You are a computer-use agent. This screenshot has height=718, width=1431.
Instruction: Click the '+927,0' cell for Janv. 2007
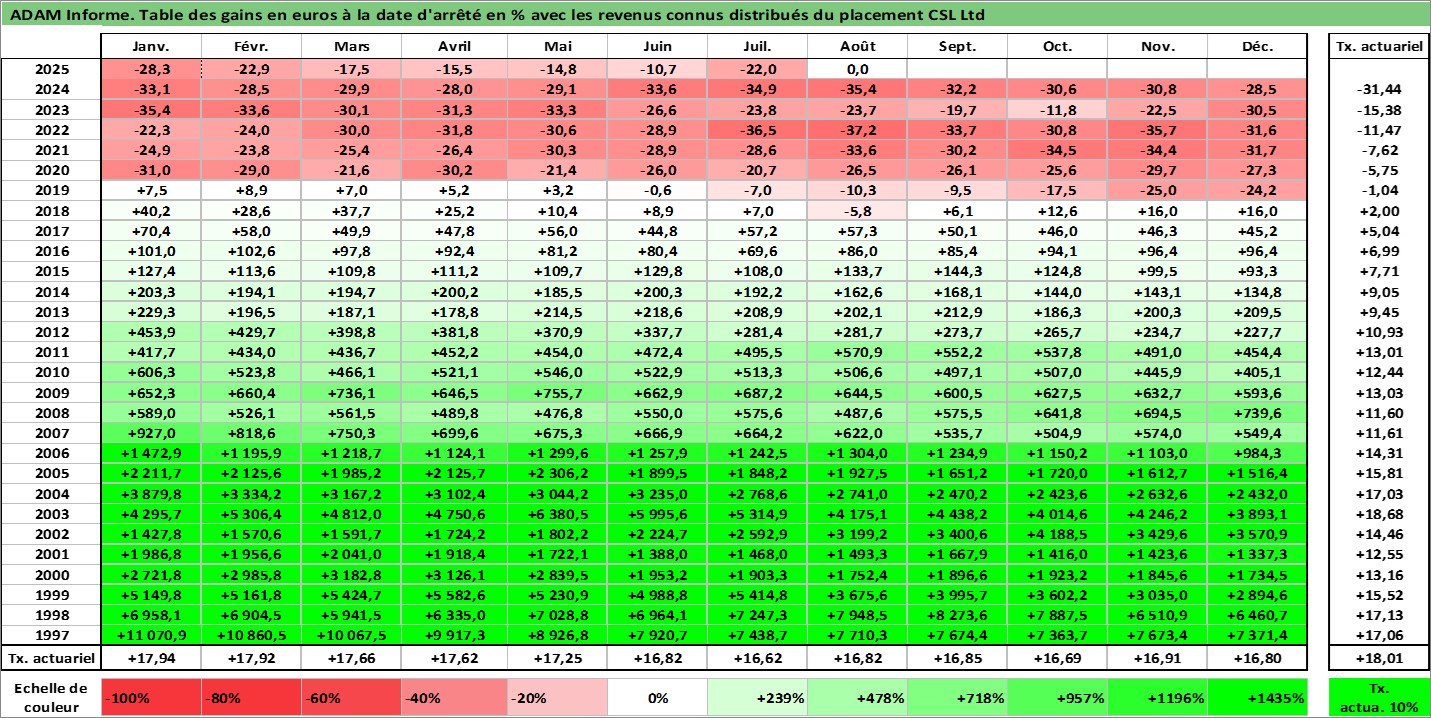coord(152,432)
